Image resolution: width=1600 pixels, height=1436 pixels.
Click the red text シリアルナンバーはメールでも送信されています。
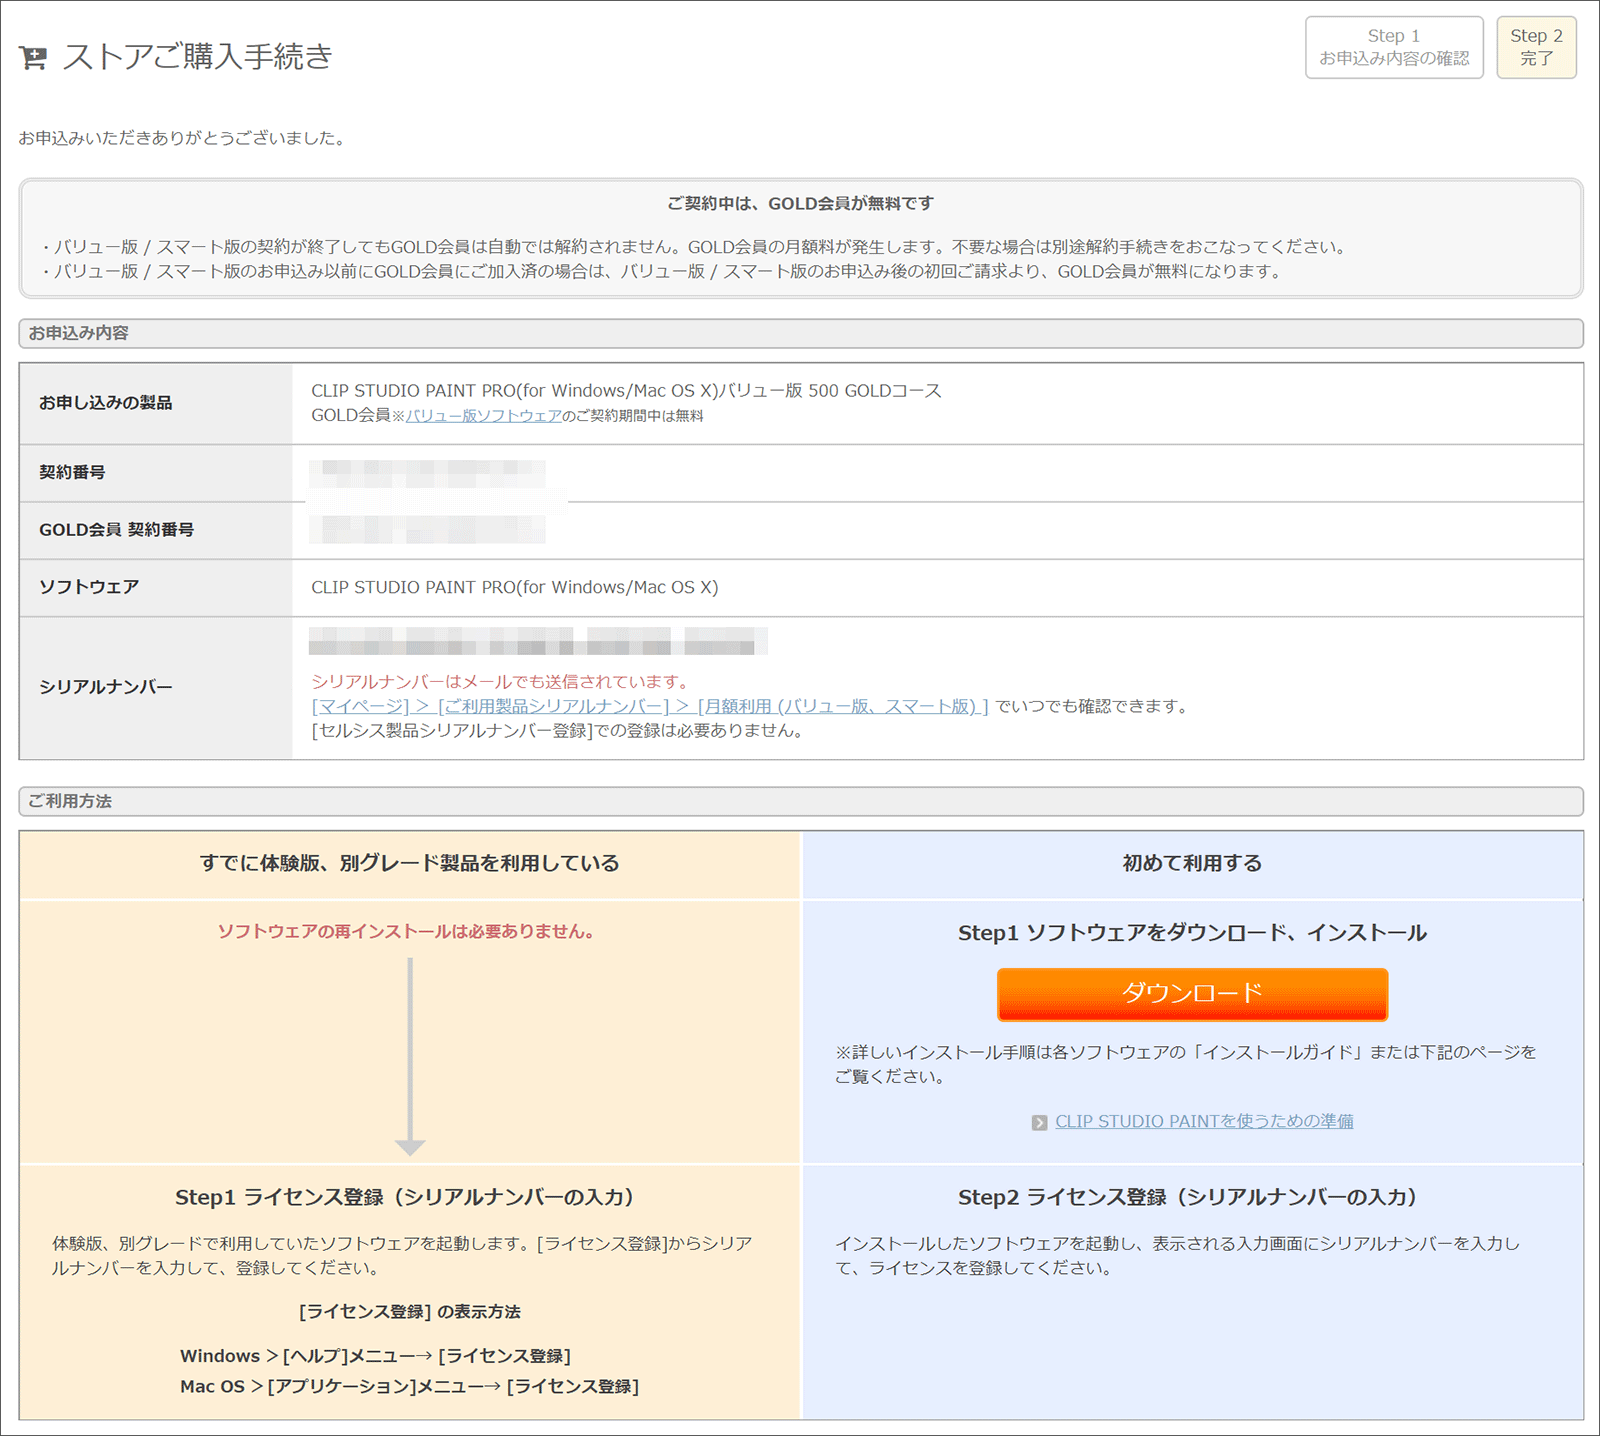(x=501, y=682)
